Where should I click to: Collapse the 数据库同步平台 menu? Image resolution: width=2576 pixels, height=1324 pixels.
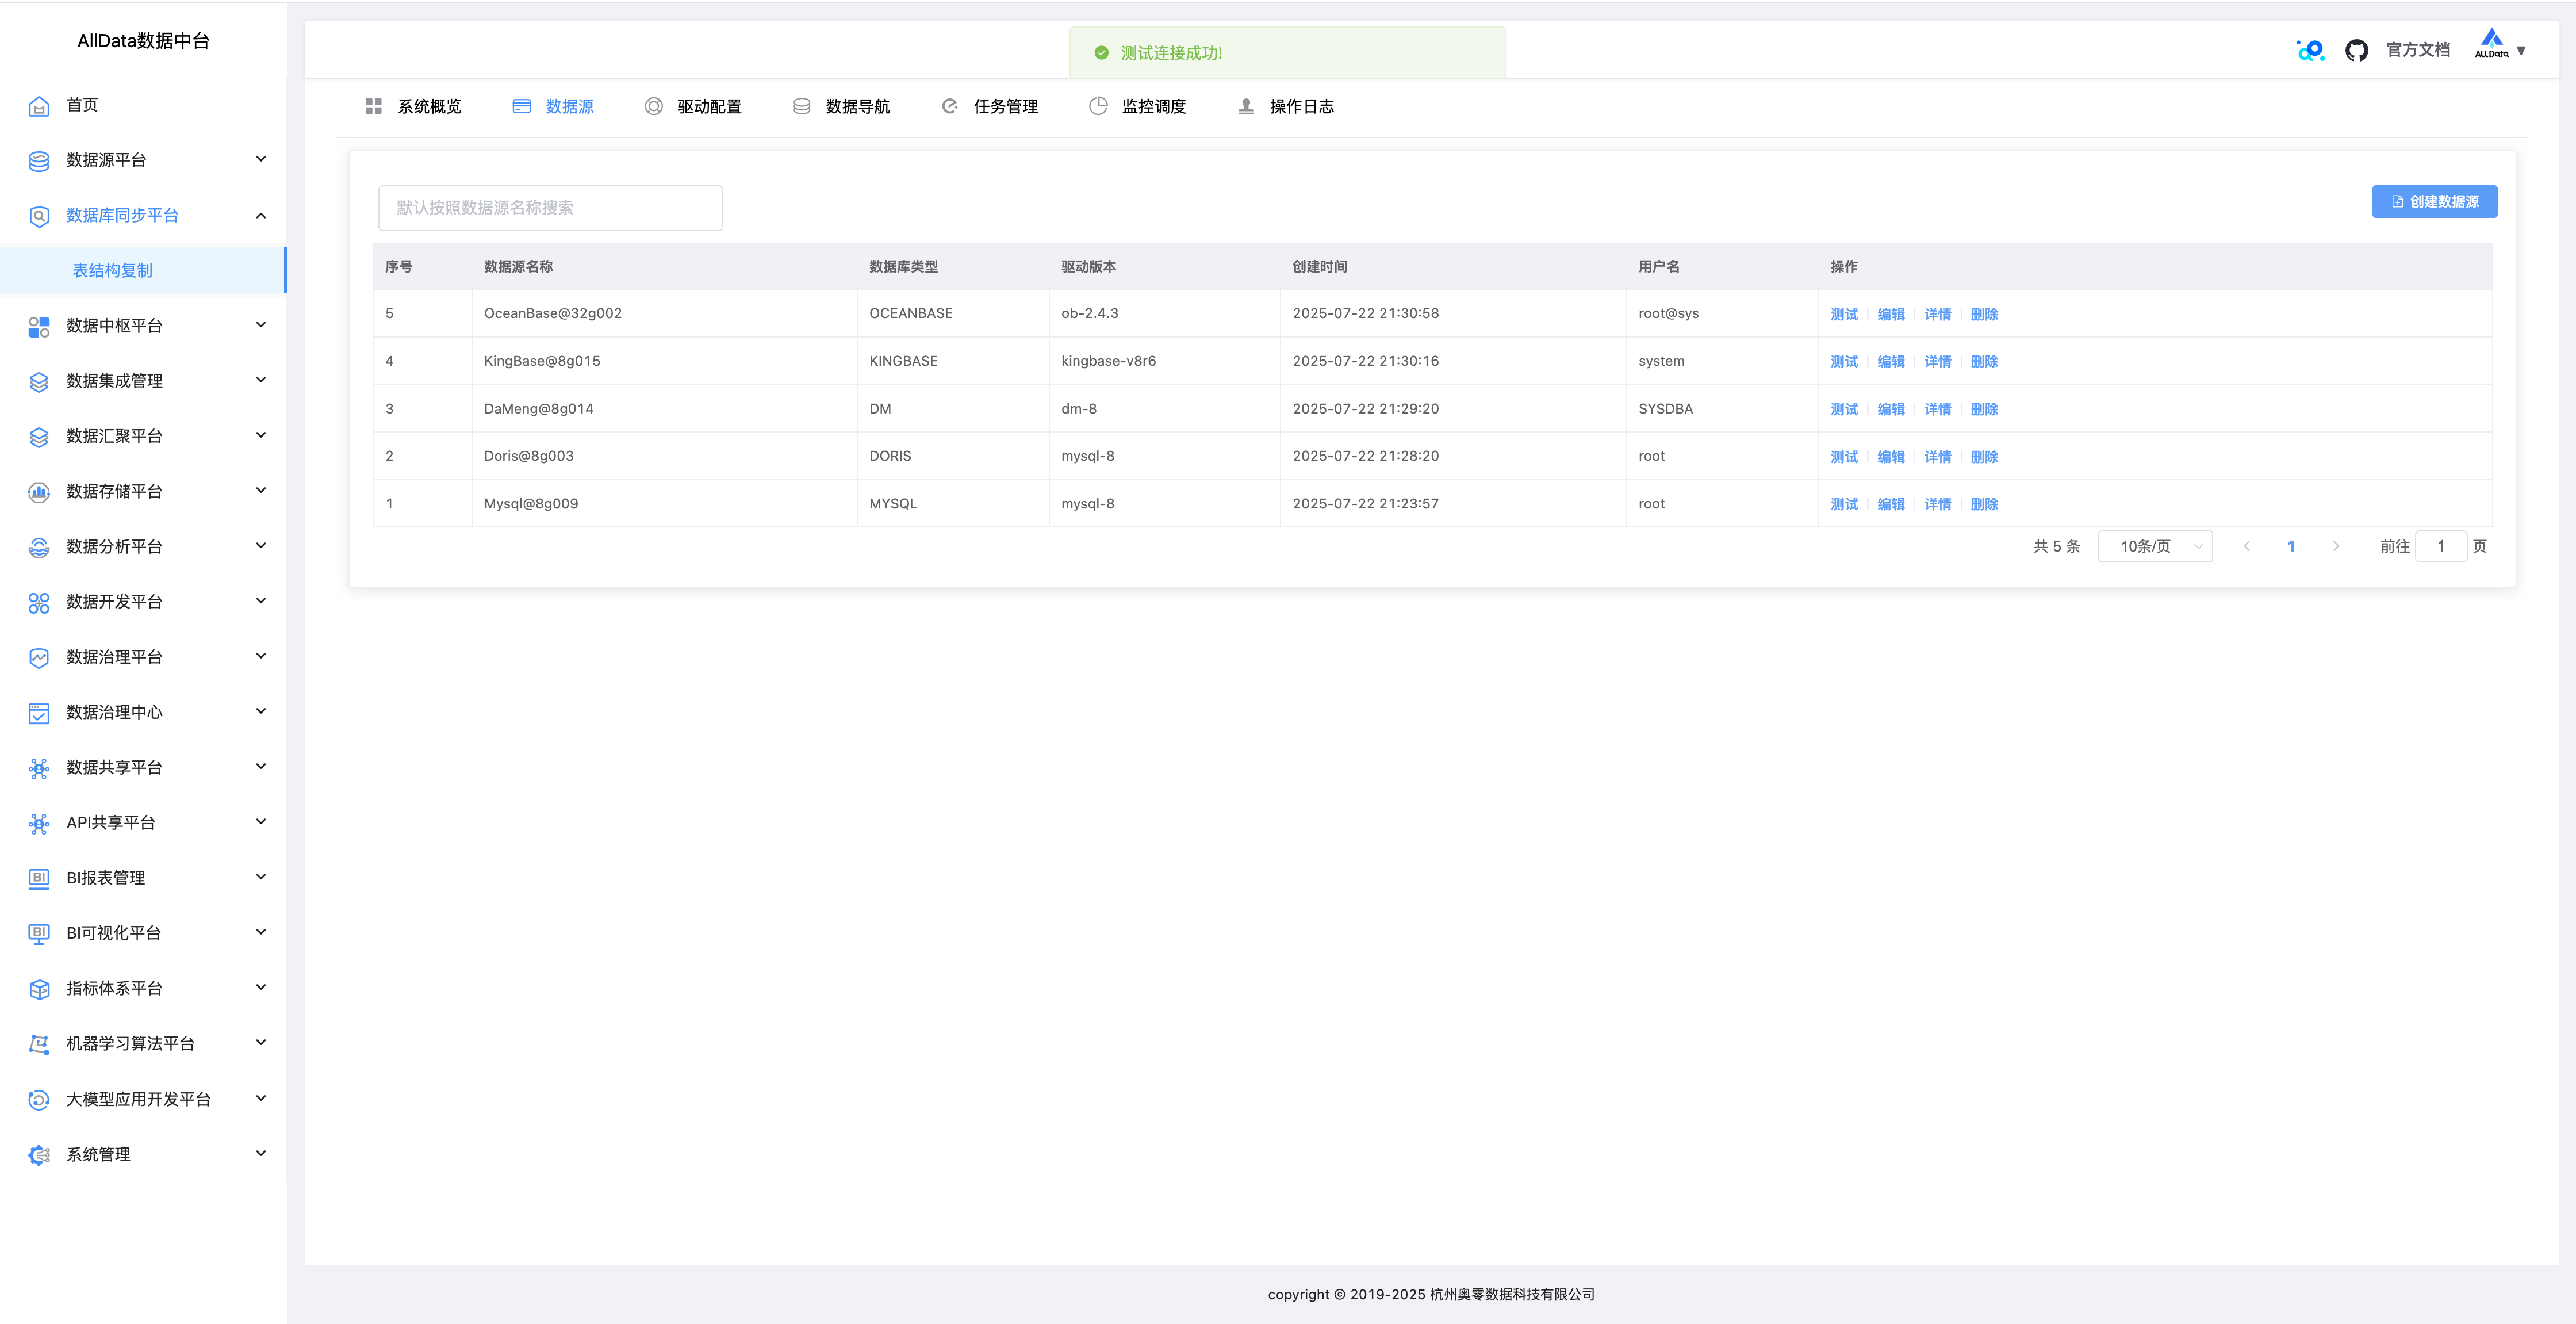(261, 216)
